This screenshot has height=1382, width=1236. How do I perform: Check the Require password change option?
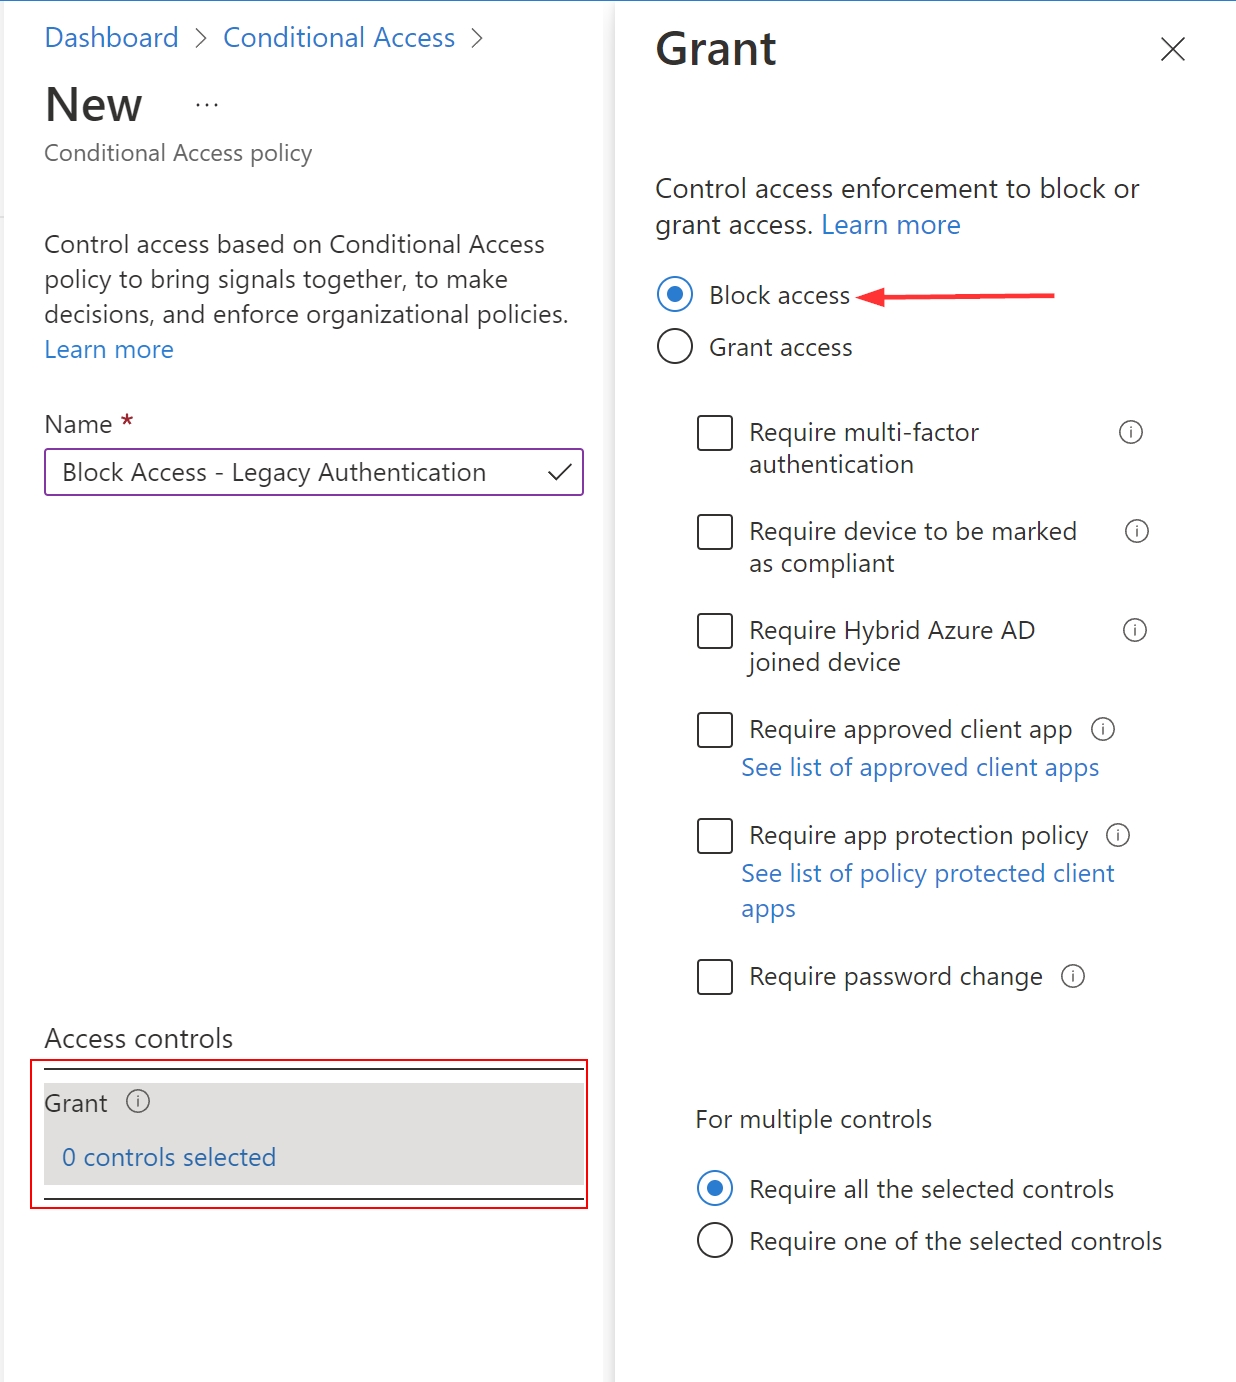click(x=714, y=977)
